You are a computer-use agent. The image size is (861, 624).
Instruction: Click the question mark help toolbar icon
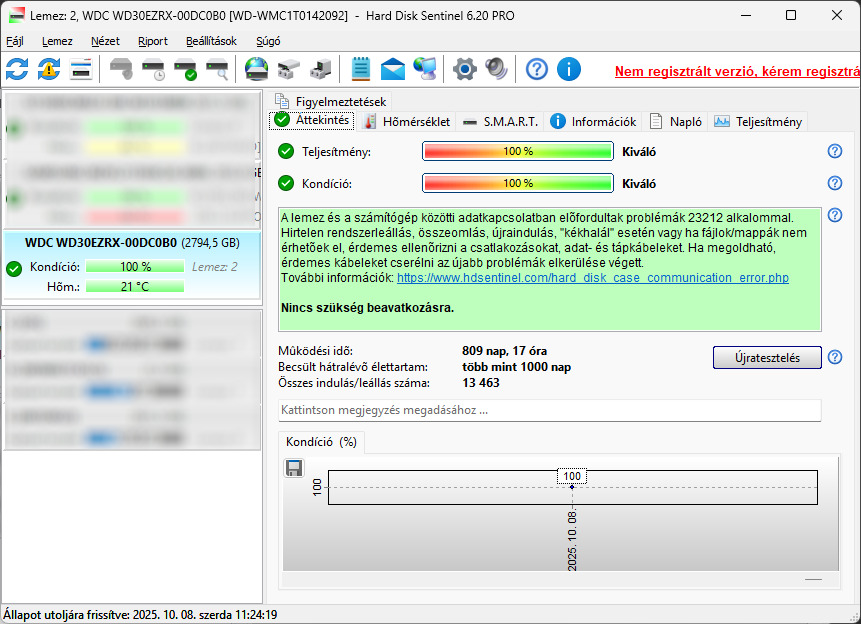[x=537, y=70]
